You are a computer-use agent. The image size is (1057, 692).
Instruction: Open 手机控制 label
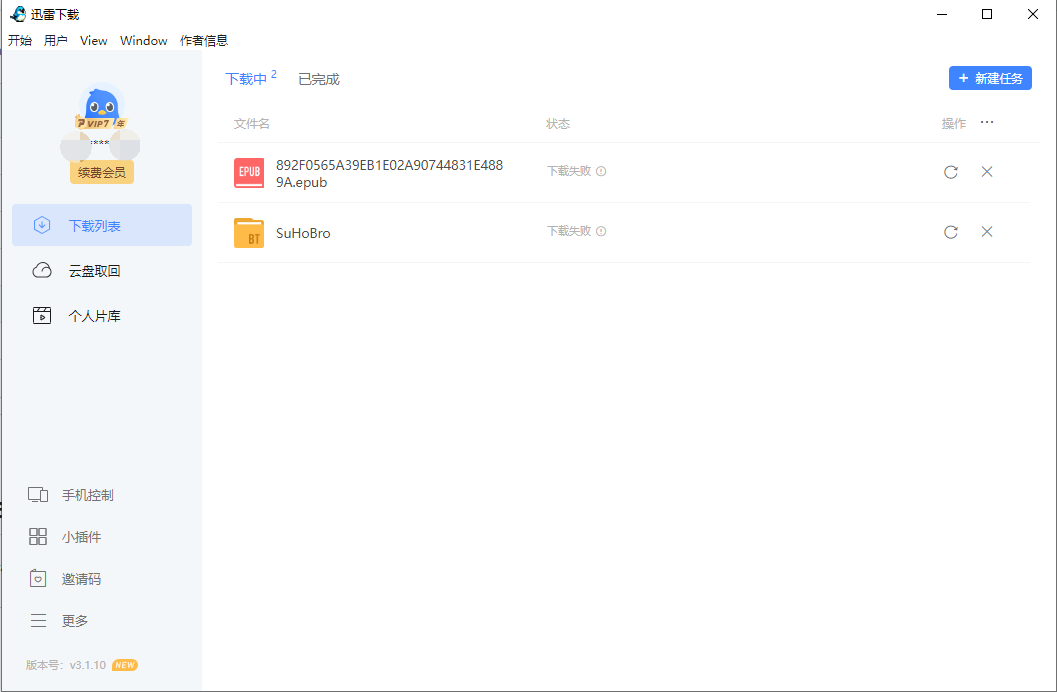pyautogui.click(x=88, y=495)
